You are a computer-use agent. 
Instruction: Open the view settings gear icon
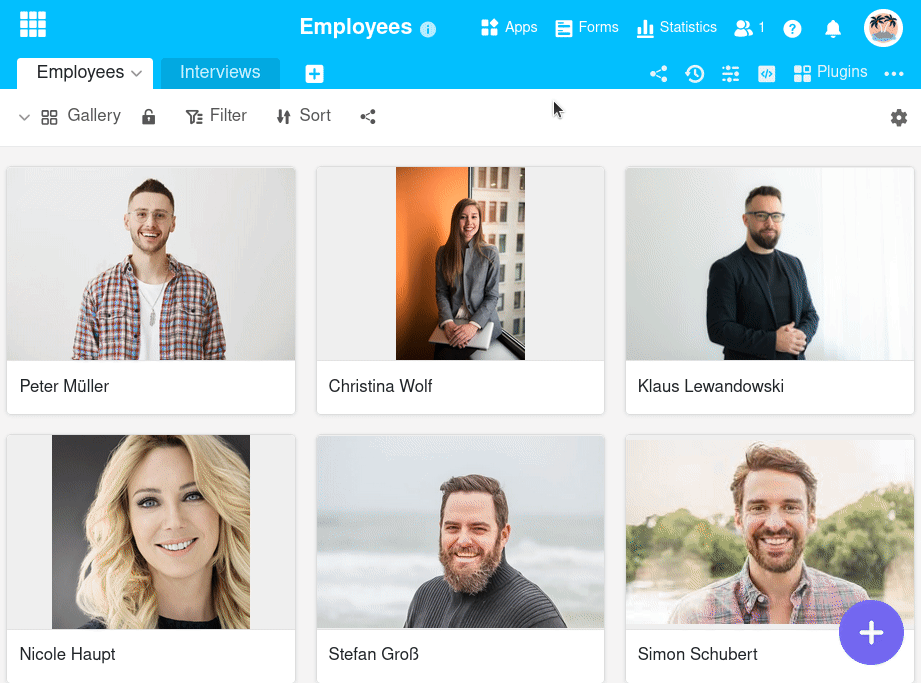pyautogui.click(x=898, y=117)
